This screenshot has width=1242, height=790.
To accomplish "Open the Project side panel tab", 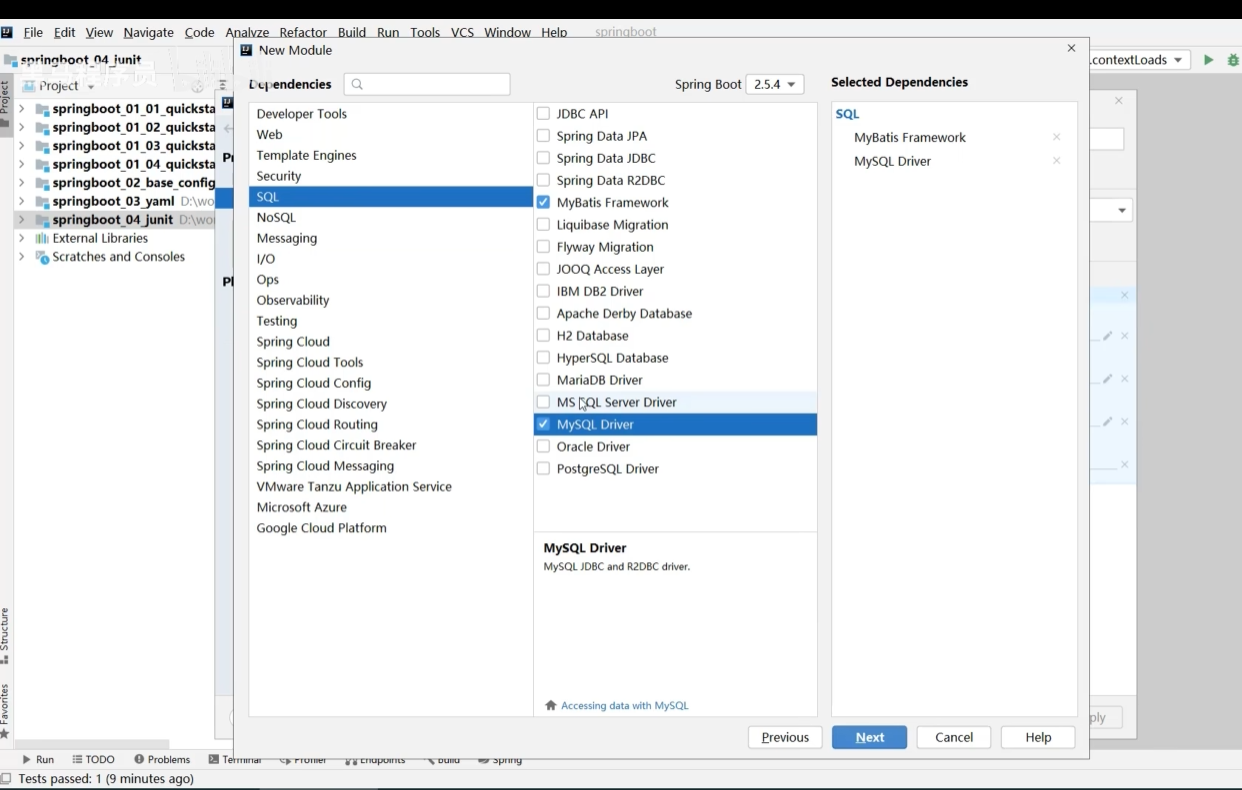I will pyautogui.click(x=5, y=104).
